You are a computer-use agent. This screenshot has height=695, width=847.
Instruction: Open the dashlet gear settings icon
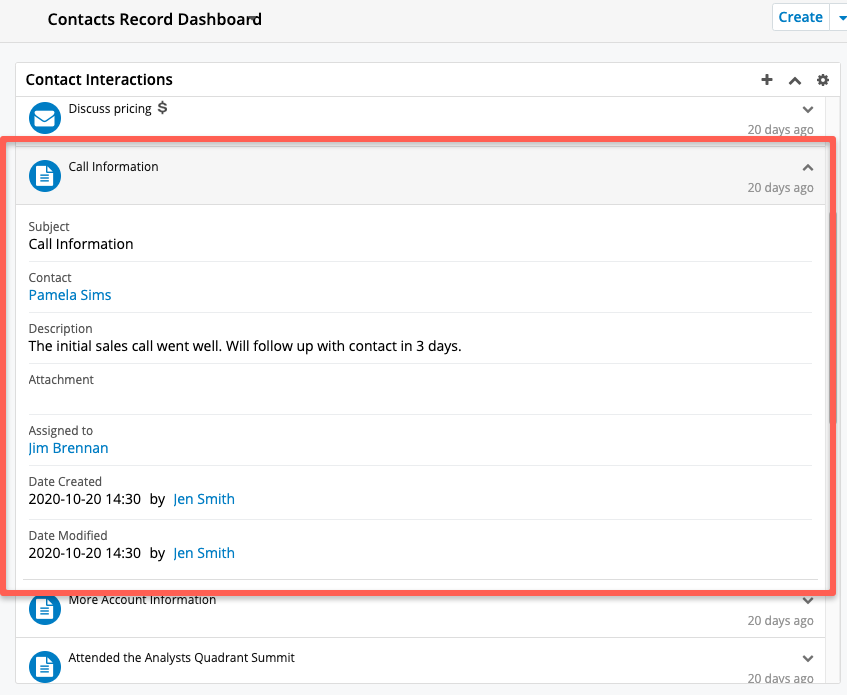point(823,80)
